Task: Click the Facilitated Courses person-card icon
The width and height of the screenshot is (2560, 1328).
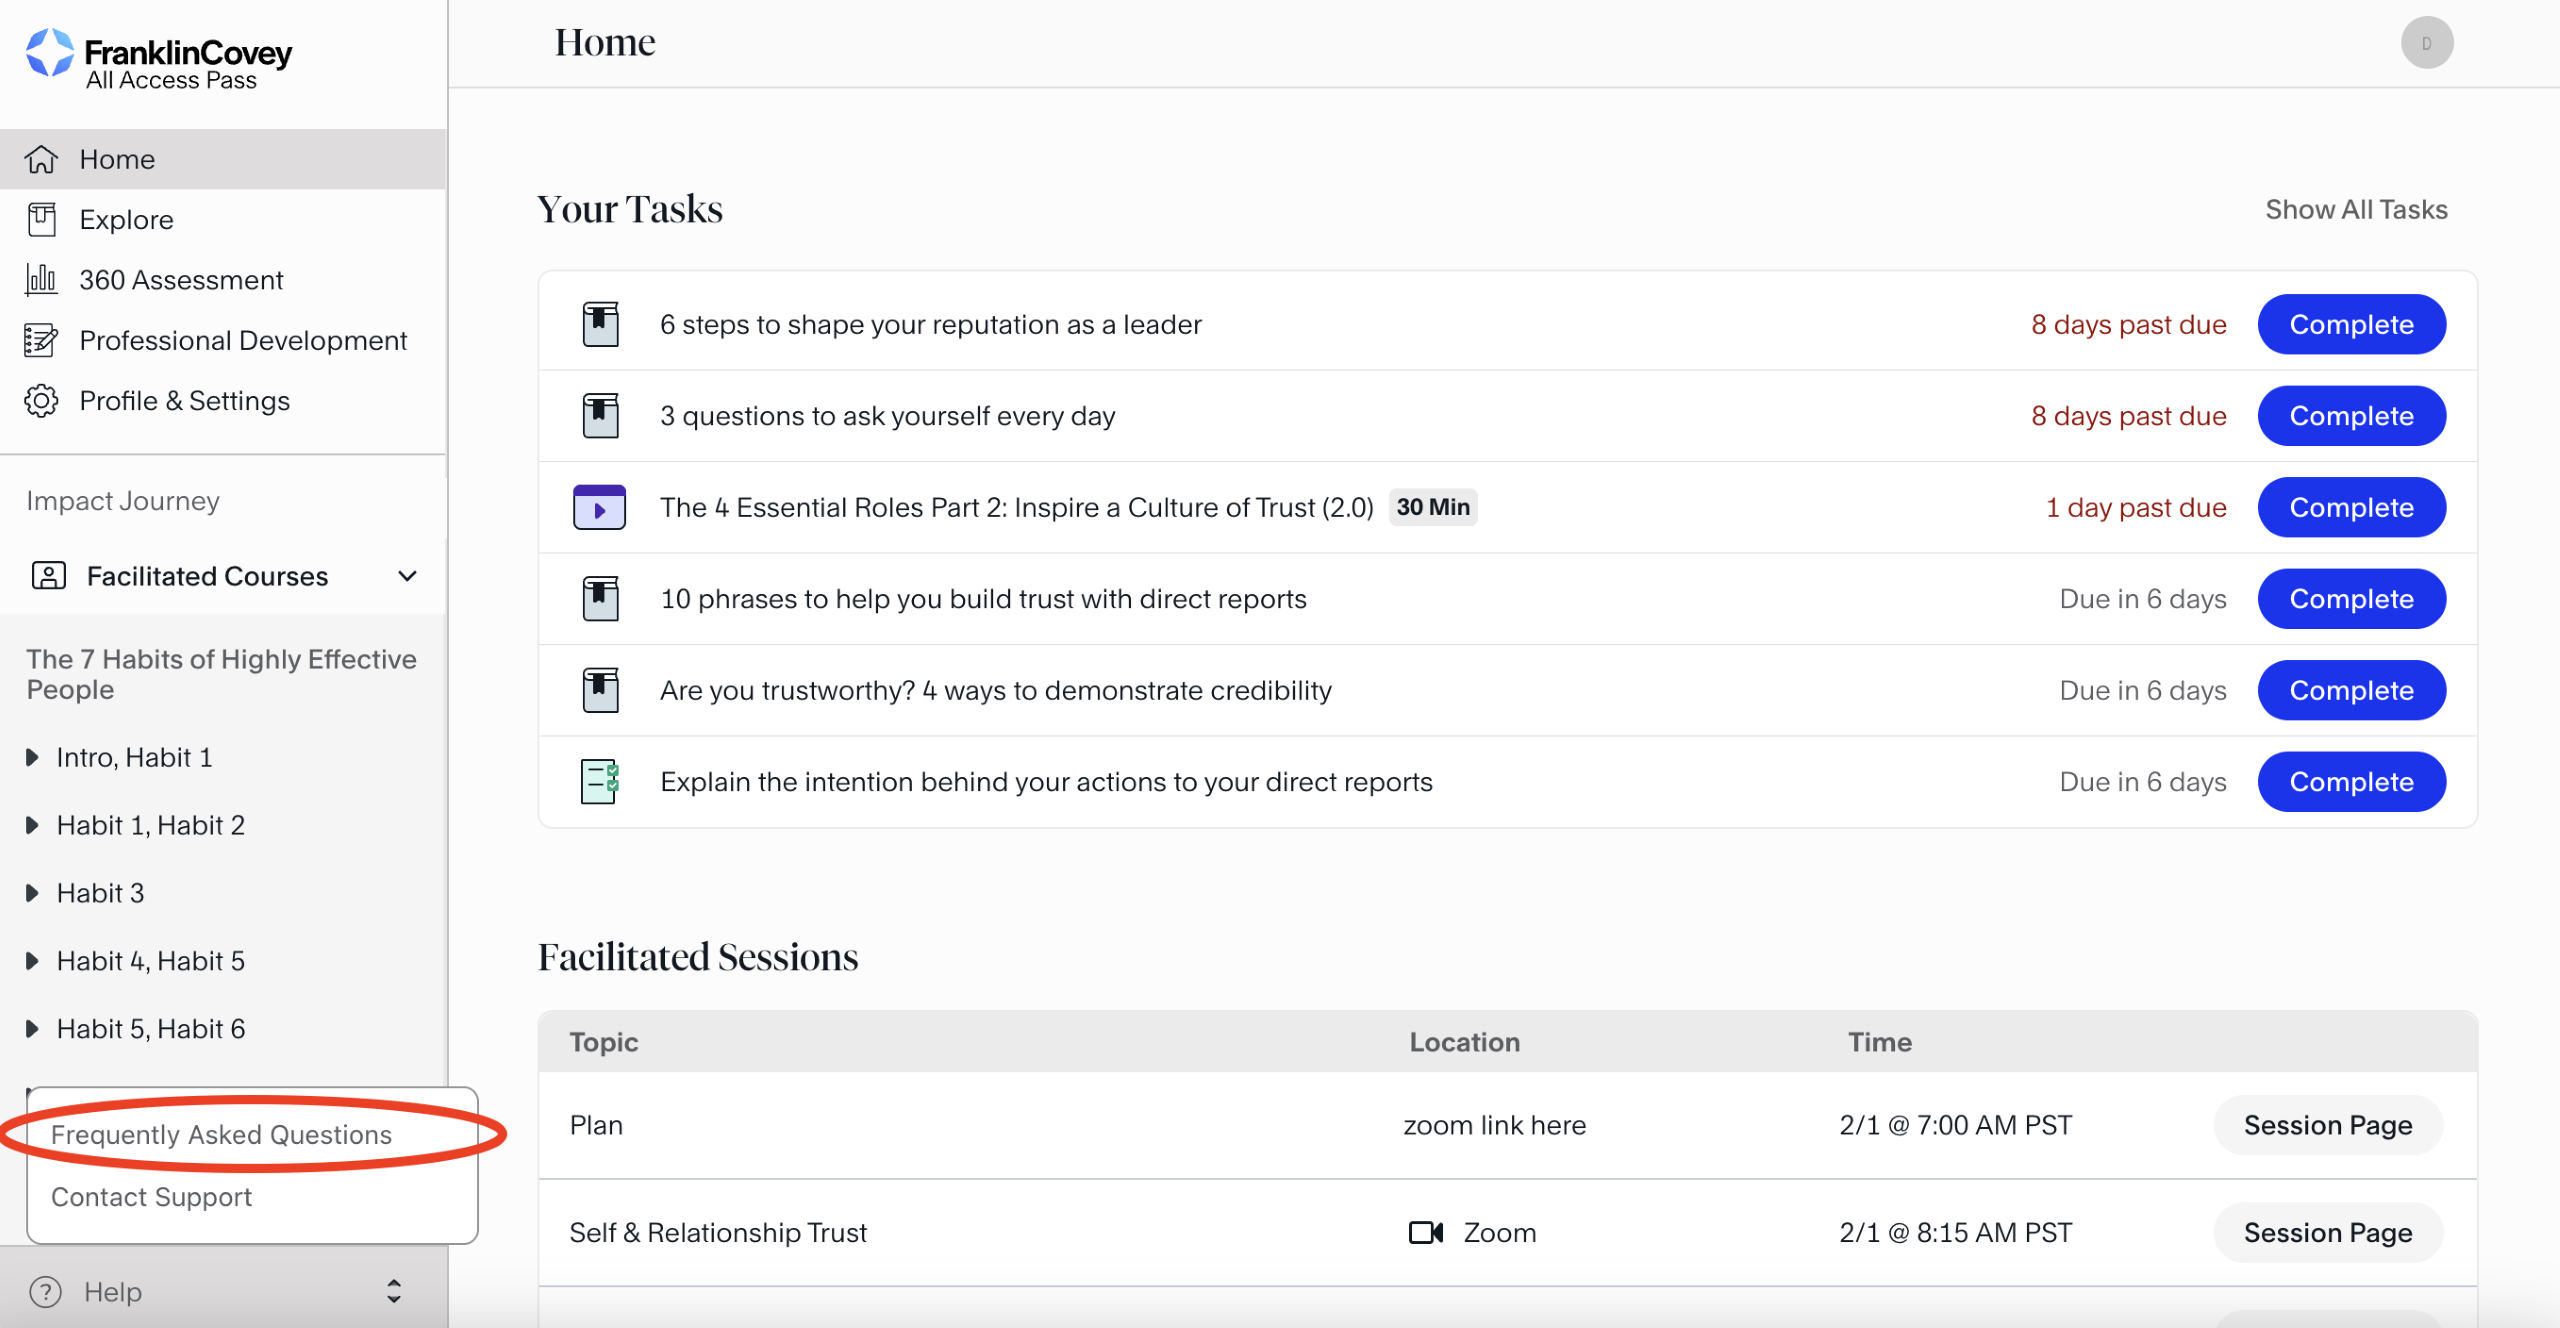Action: 49,576
